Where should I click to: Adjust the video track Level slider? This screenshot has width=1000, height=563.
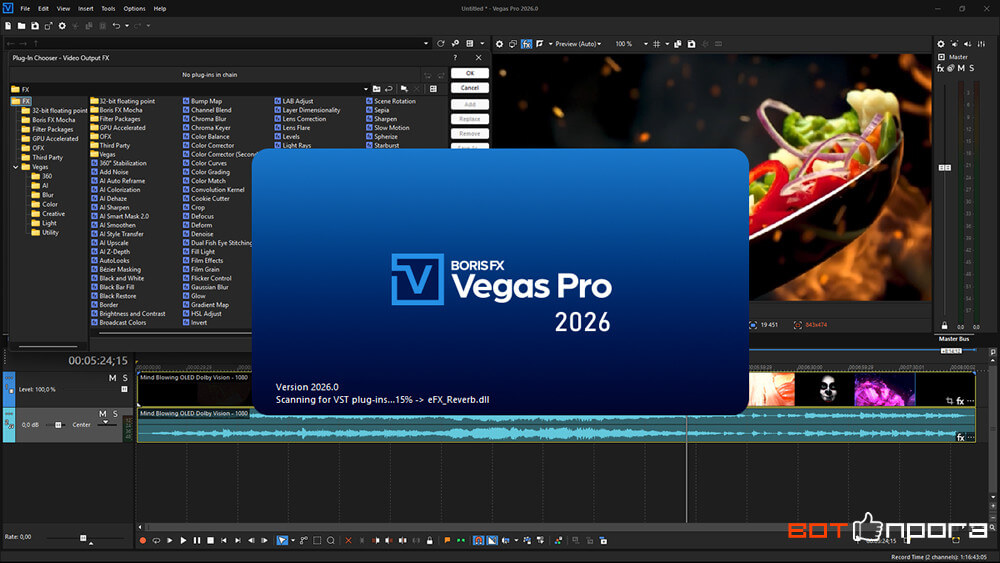tap(124, 390)
